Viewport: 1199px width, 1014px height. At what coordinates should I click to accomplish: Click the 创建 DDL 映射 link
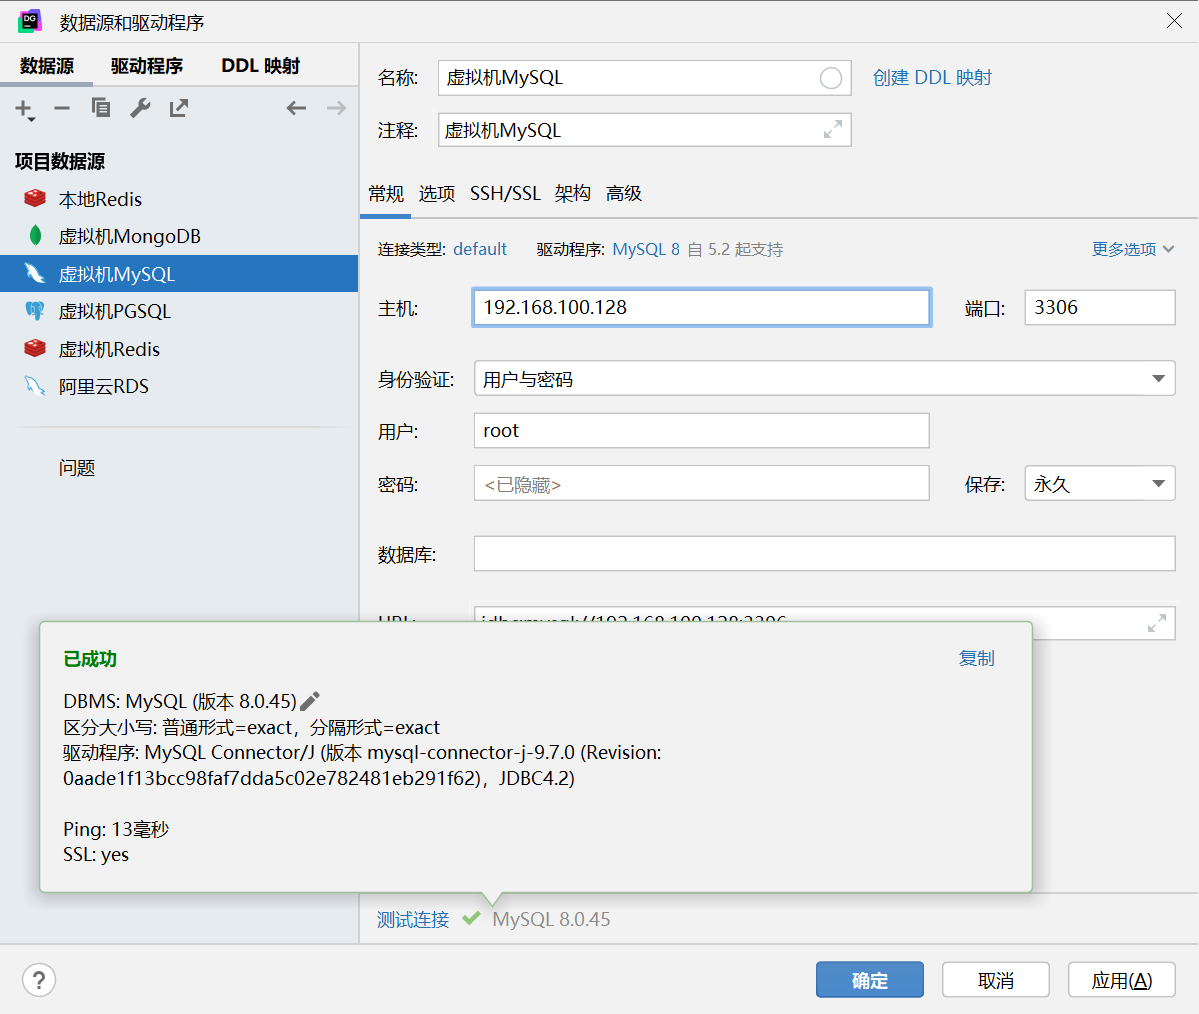[x=932, y=78]
